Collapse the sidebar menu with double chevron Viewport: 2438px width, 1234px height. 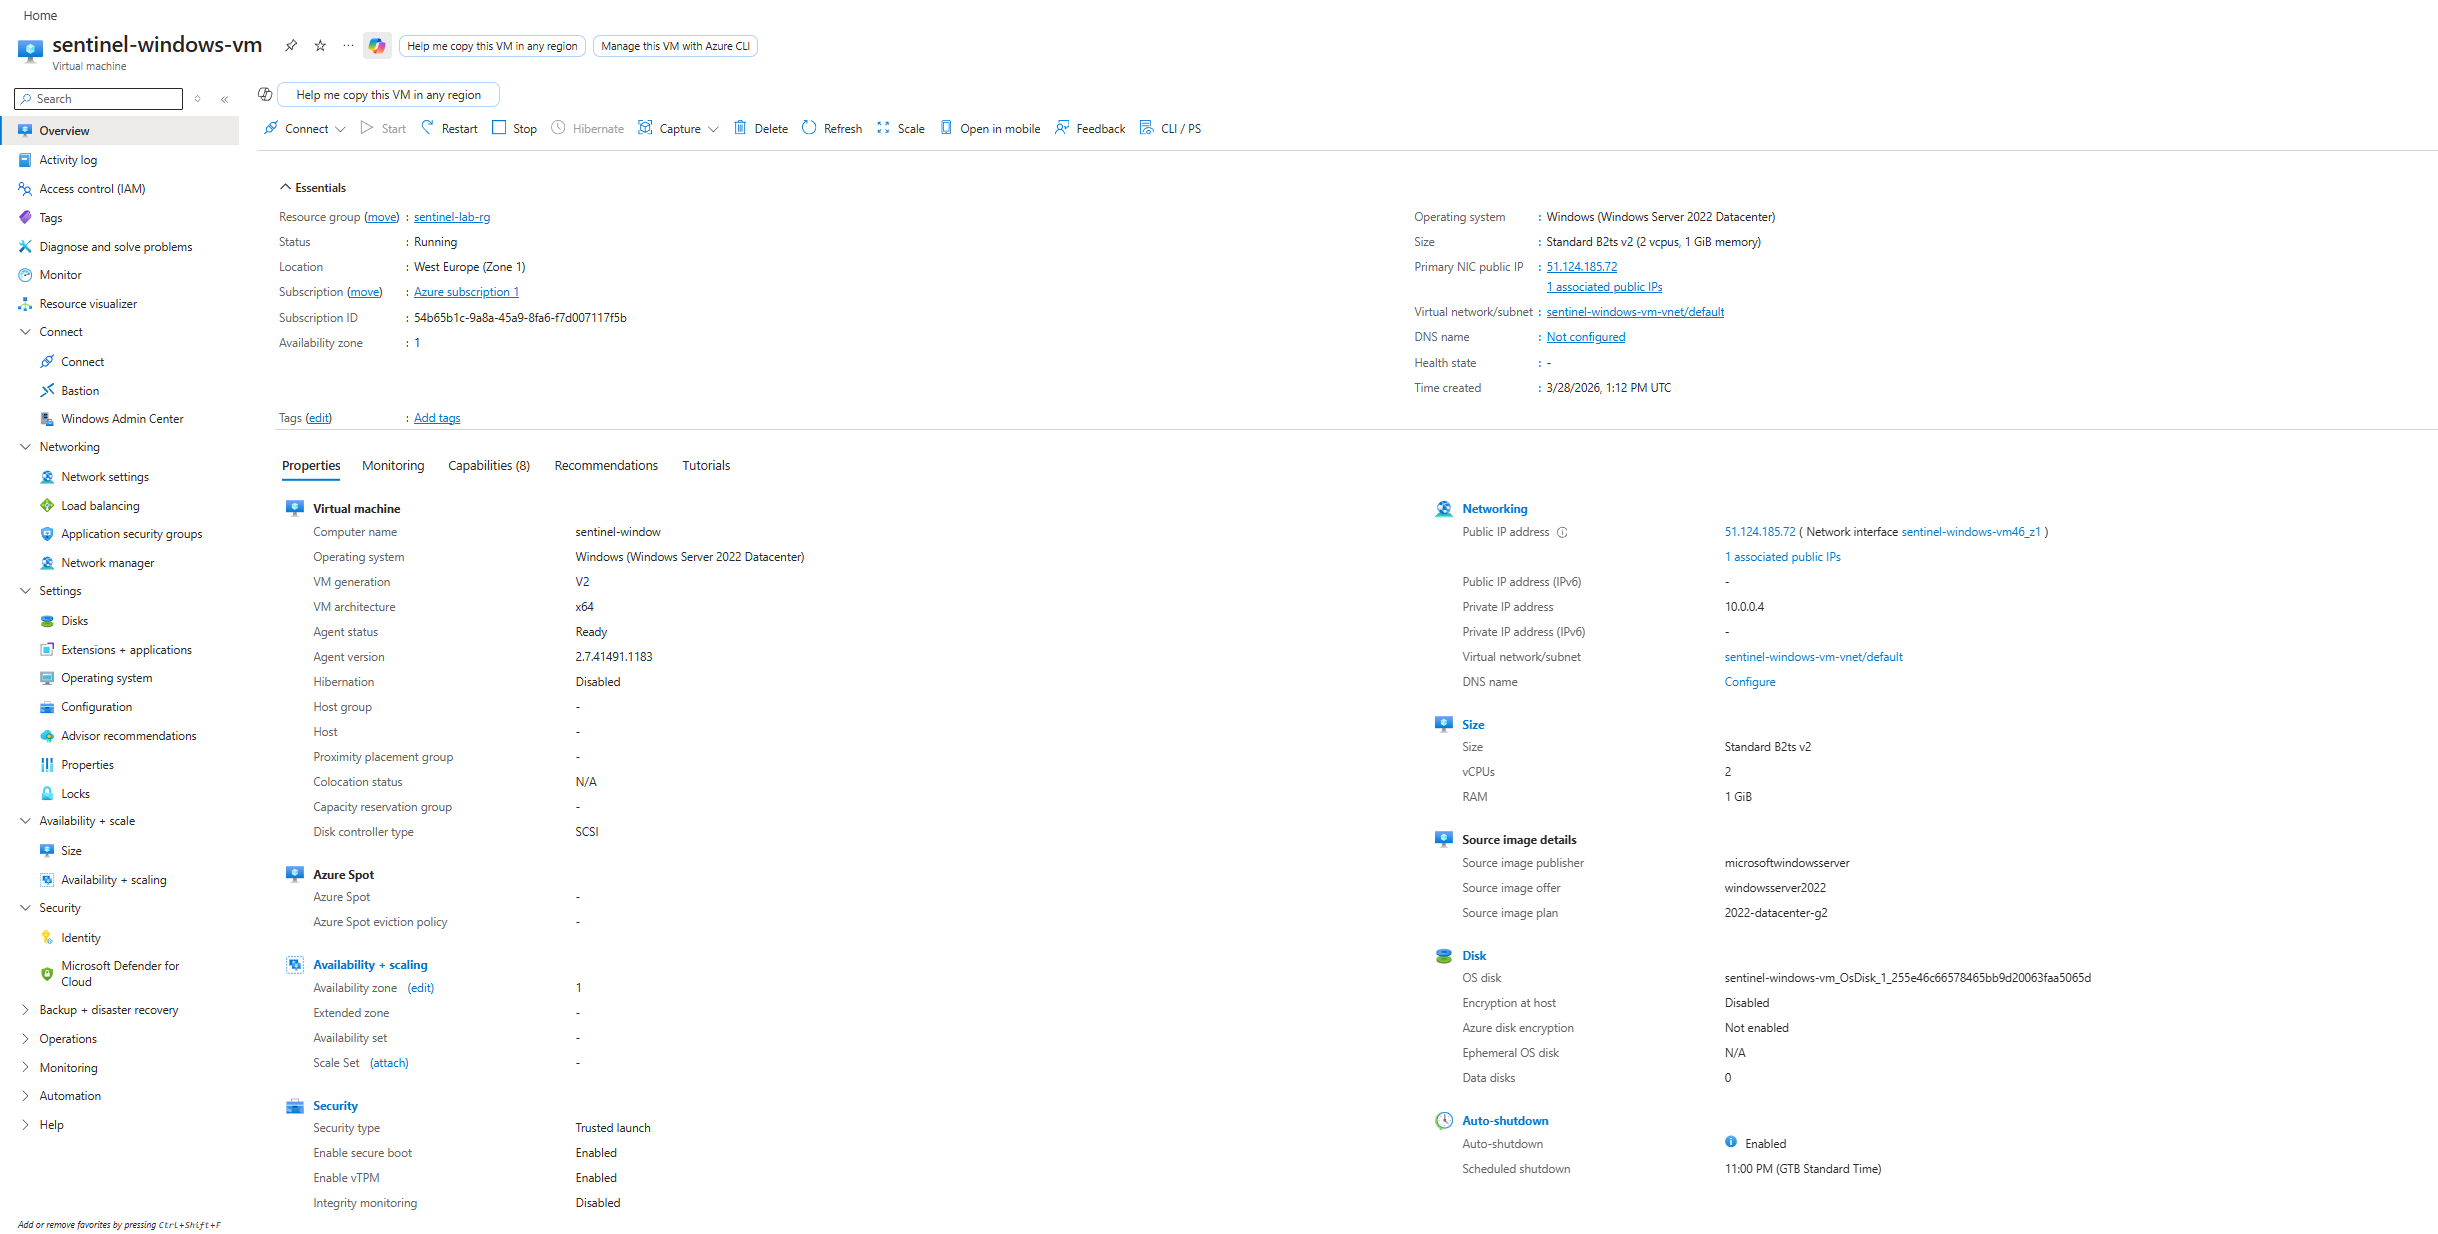pyautogui.click(x=225, y=99)
